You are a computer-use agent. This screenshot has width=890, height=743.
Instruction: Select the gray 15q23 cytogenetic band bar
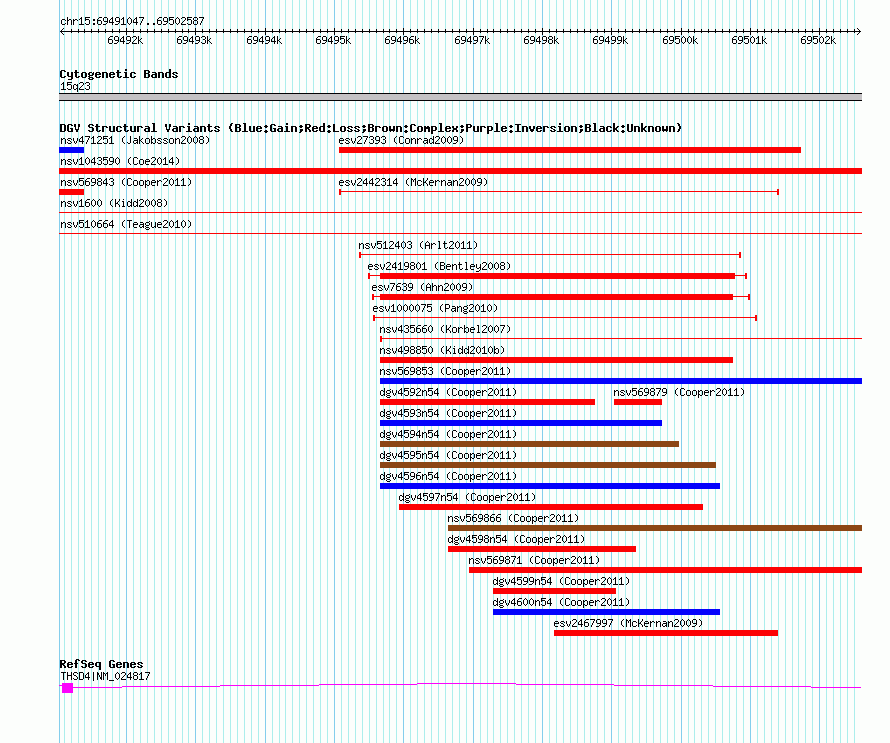click(460, 97)
